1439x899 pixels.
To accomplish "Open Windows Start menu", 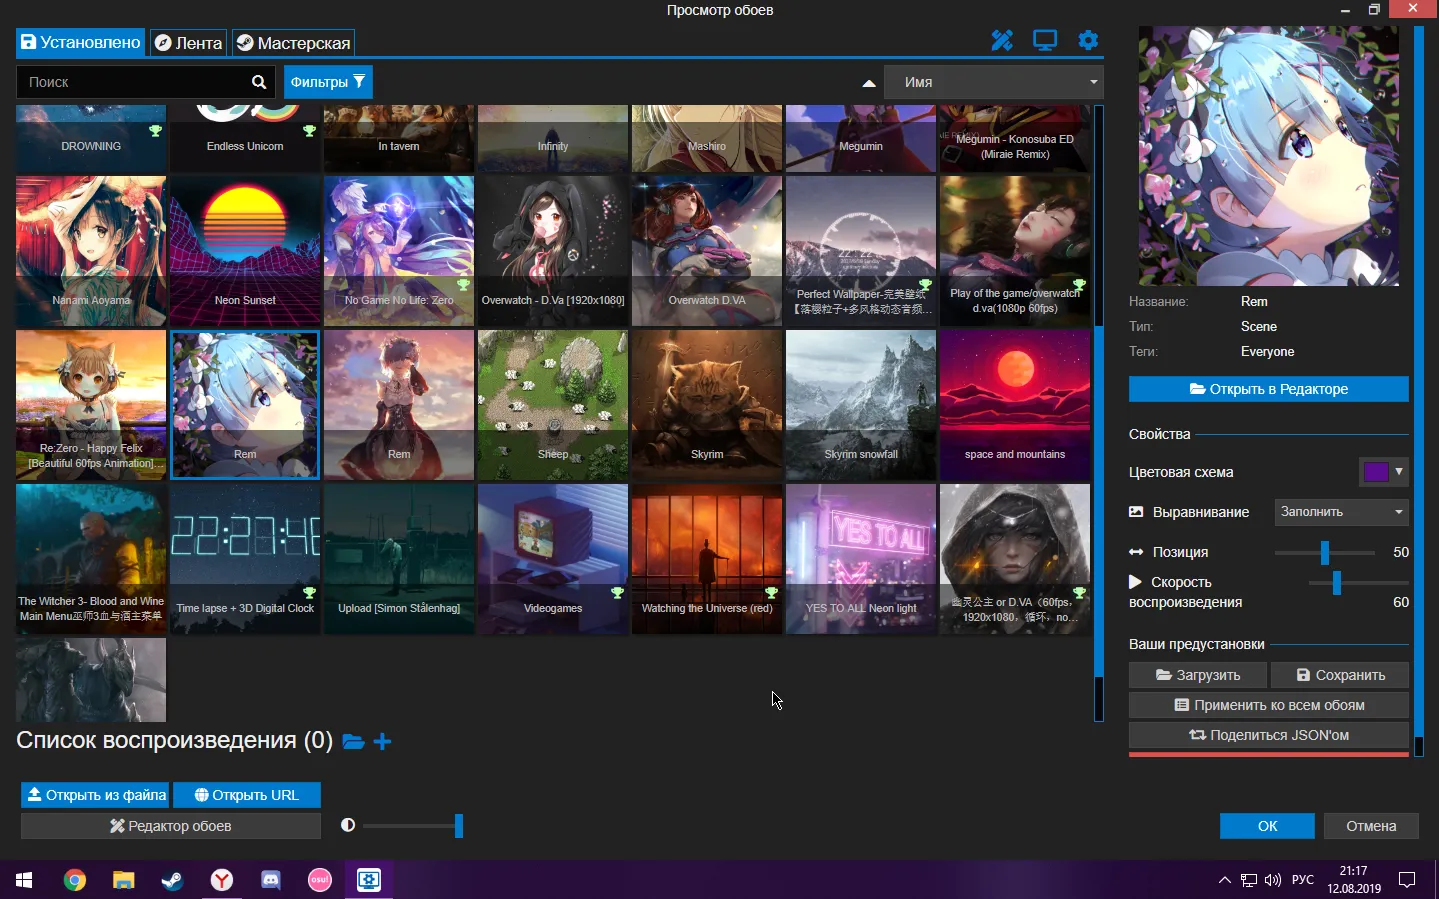I will [24, 880].
